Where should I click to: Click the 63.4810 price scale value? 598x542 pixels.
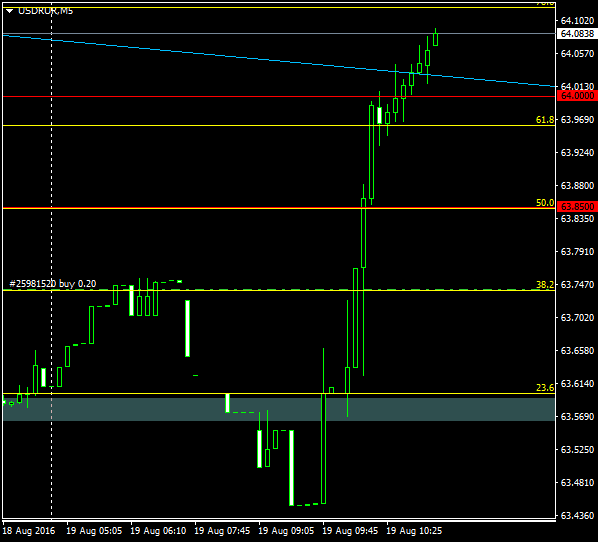(x=577, y=482)
